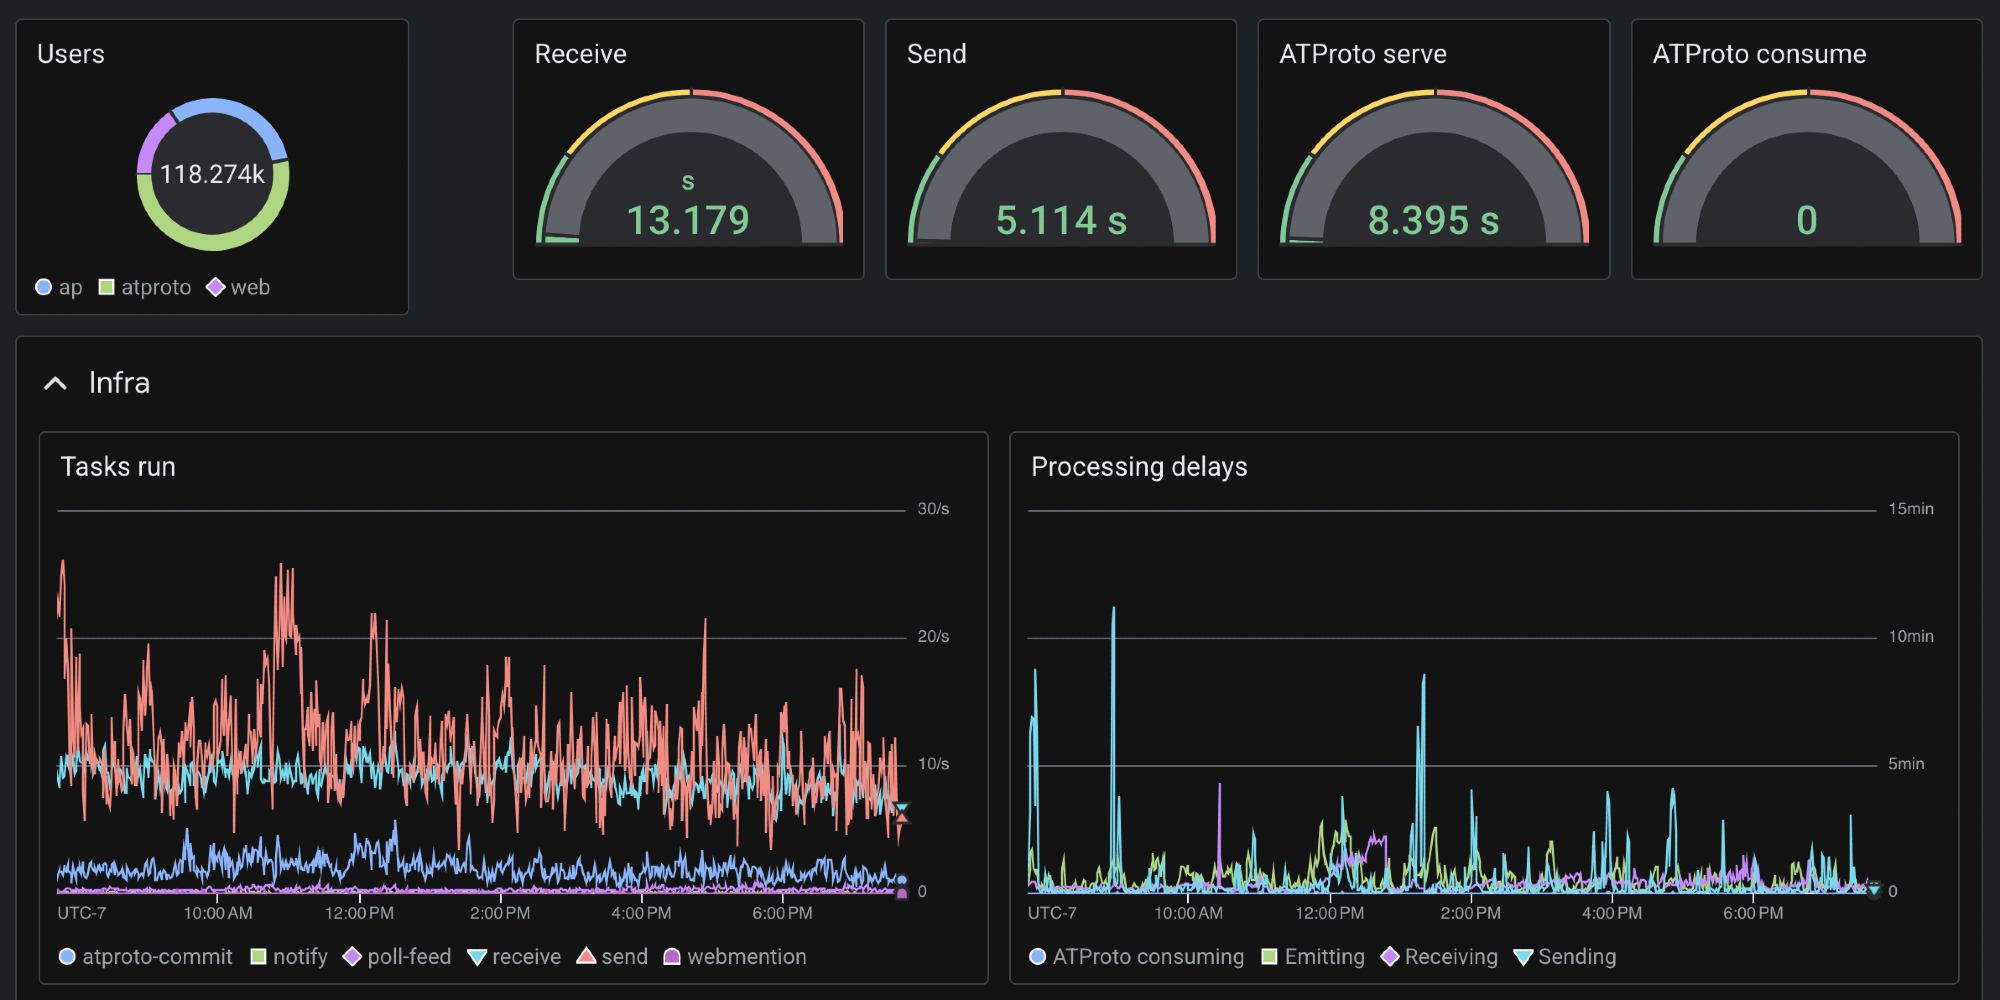Click the 118.274k Users donut chart
This screenshot has height=1000, width=2000.
point(213,174)
